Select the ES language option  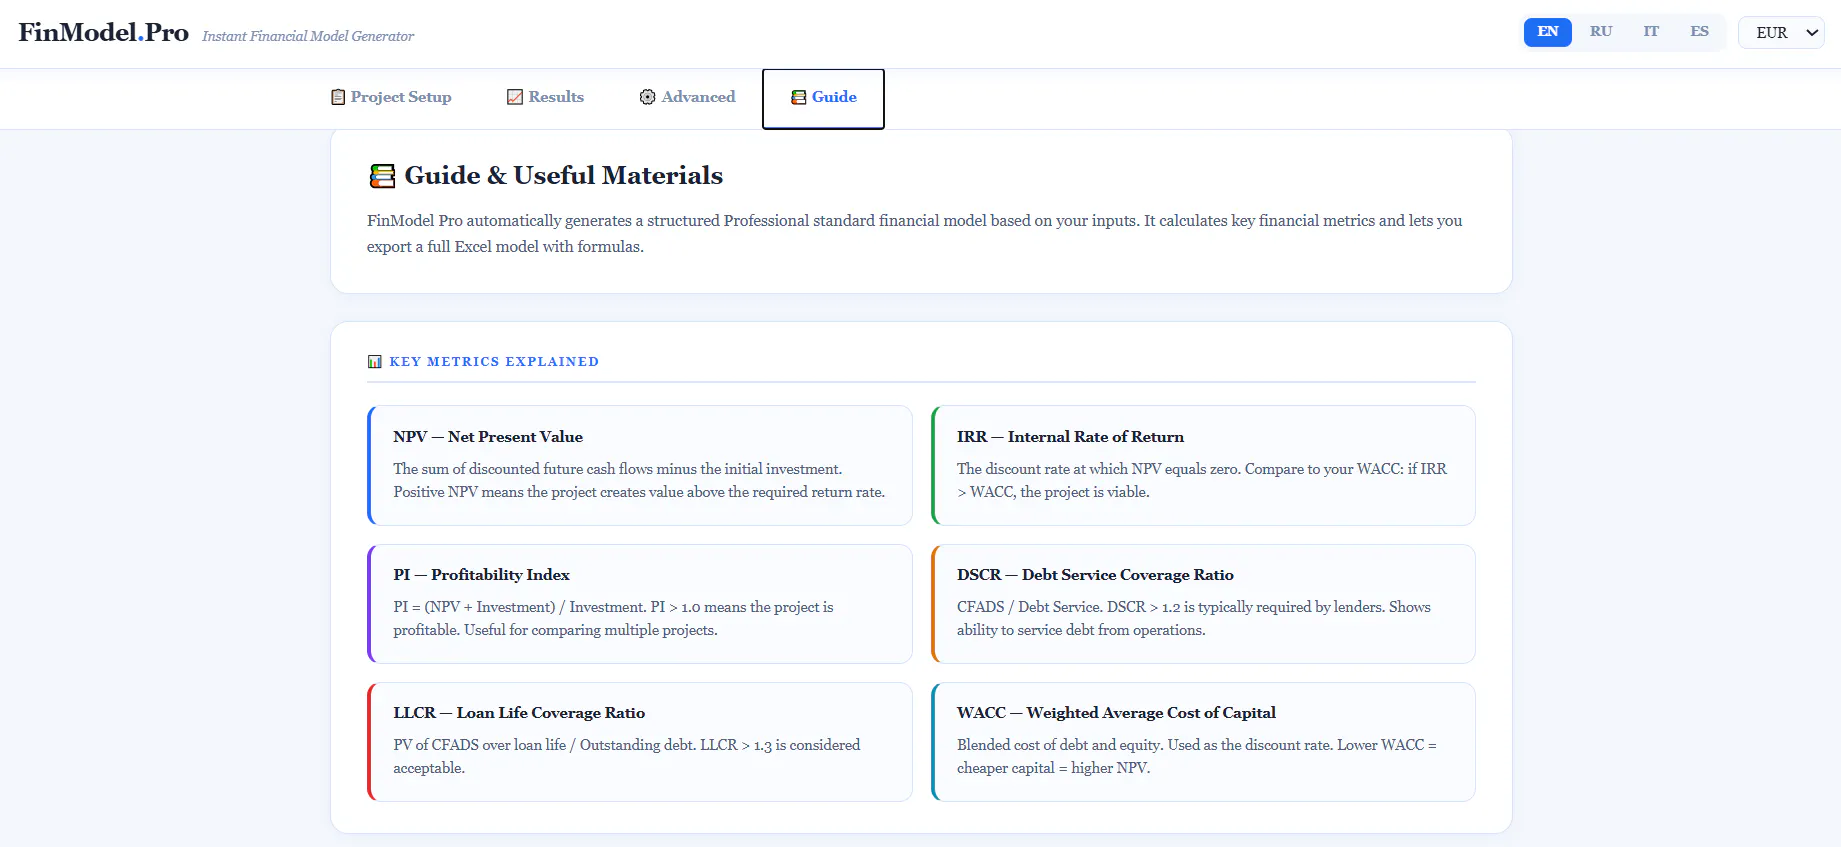[1699, 32]
